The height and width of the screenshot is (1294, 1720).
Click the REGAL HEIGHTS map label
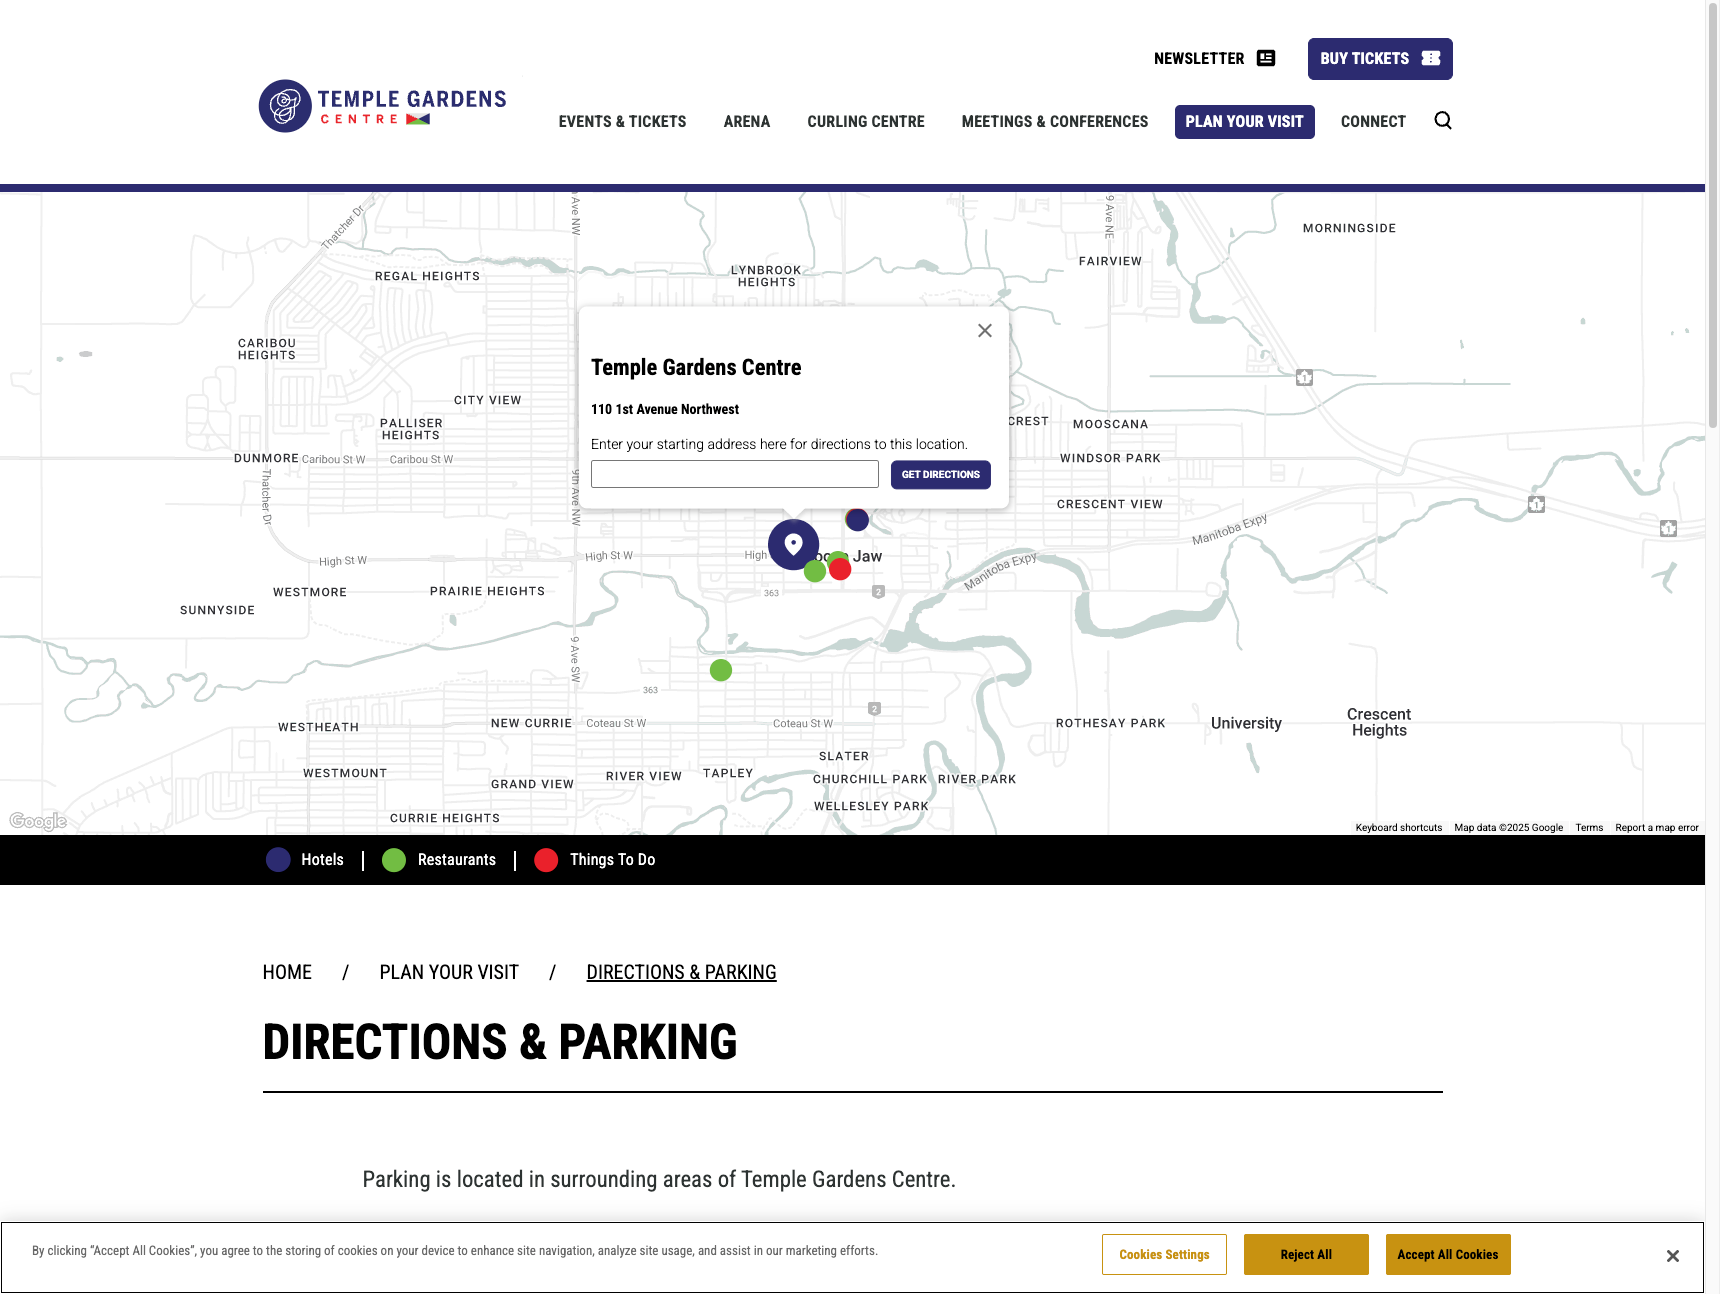click(427, 276)
